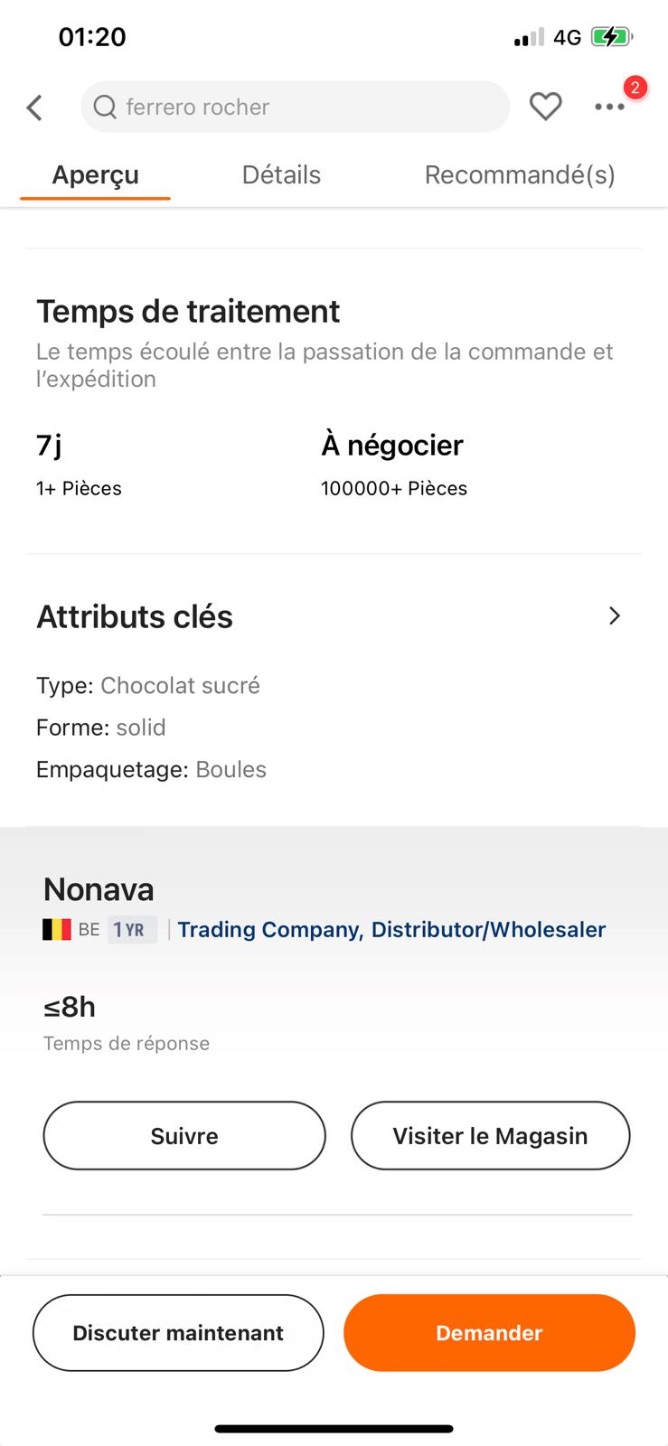This screenshot has width=668, height=1446.
Task: Open the three-dot more options menu
Action: click(609, 107)
